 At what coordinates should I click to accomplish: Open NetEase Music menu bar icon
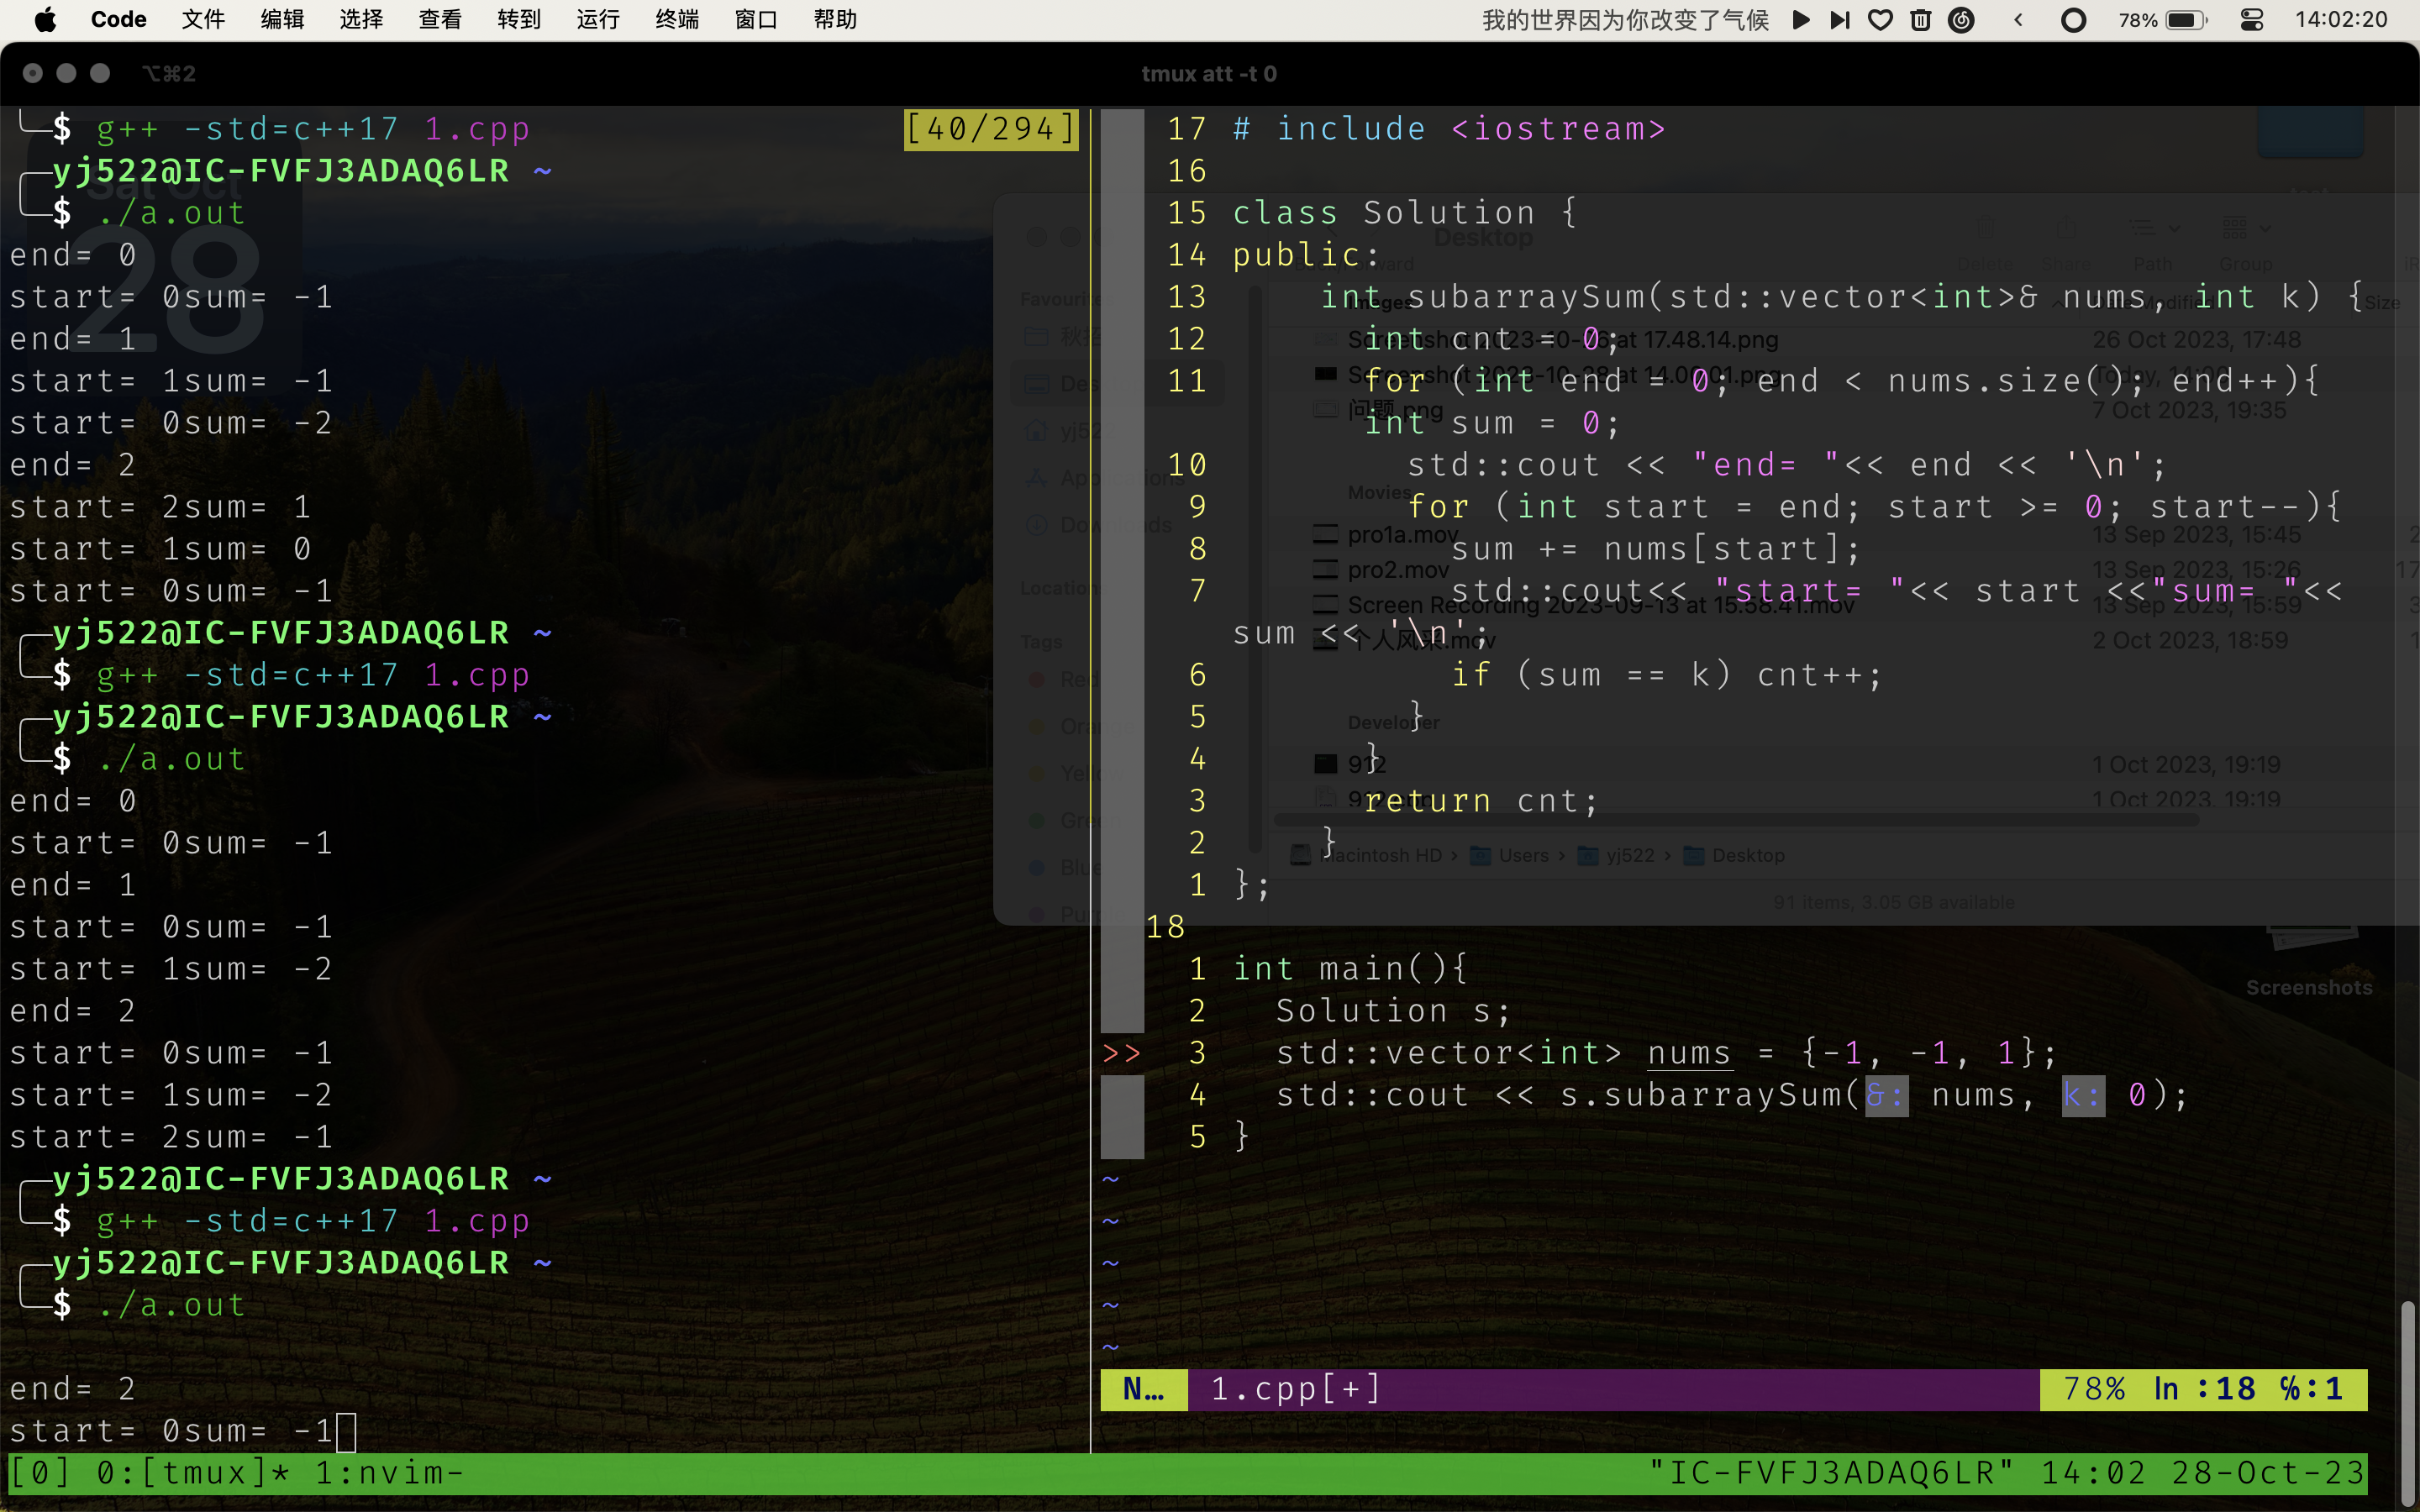tap(1962, 20)
